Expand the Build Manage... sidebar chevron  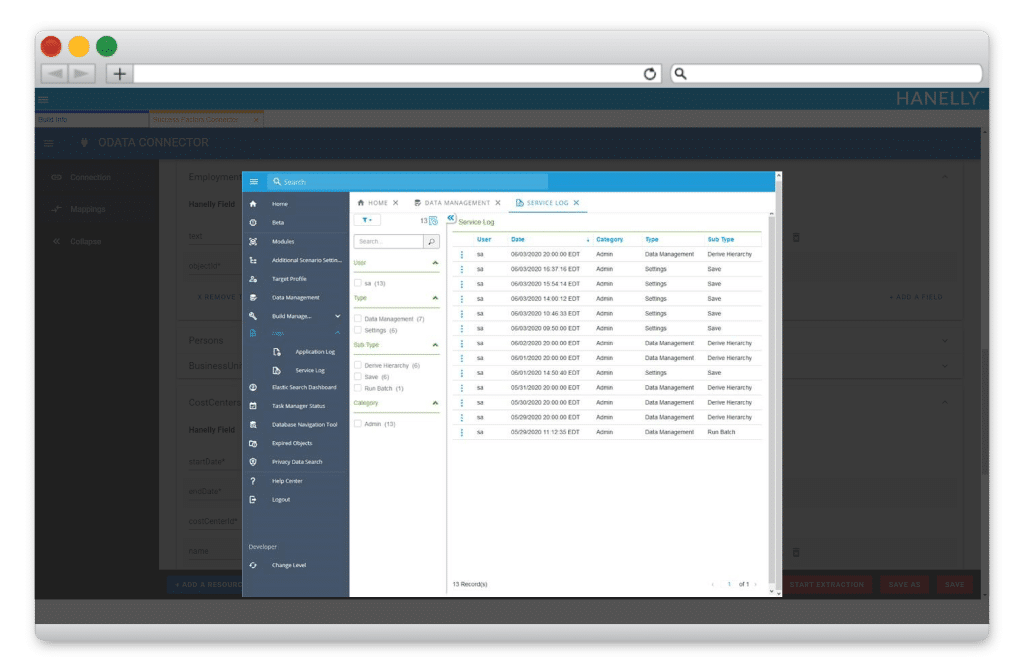[338, 316]
